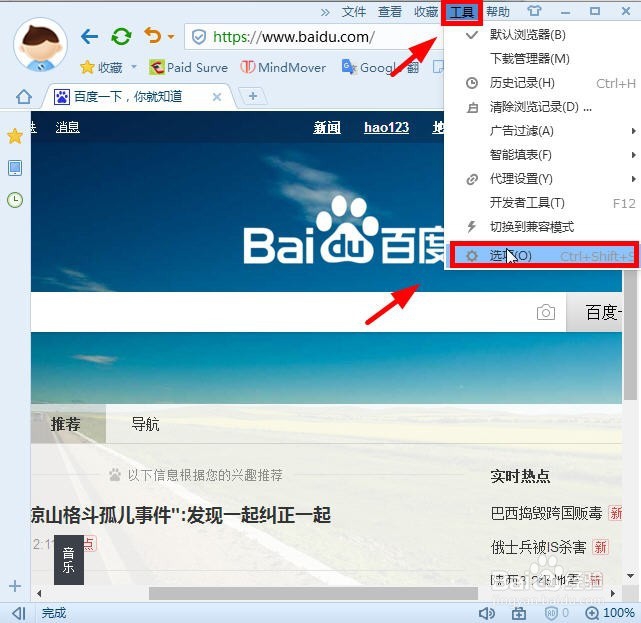This screenshot has height=623, width=641.
Task: Open the Google translate bookmark
Action: tap(380, 67)
